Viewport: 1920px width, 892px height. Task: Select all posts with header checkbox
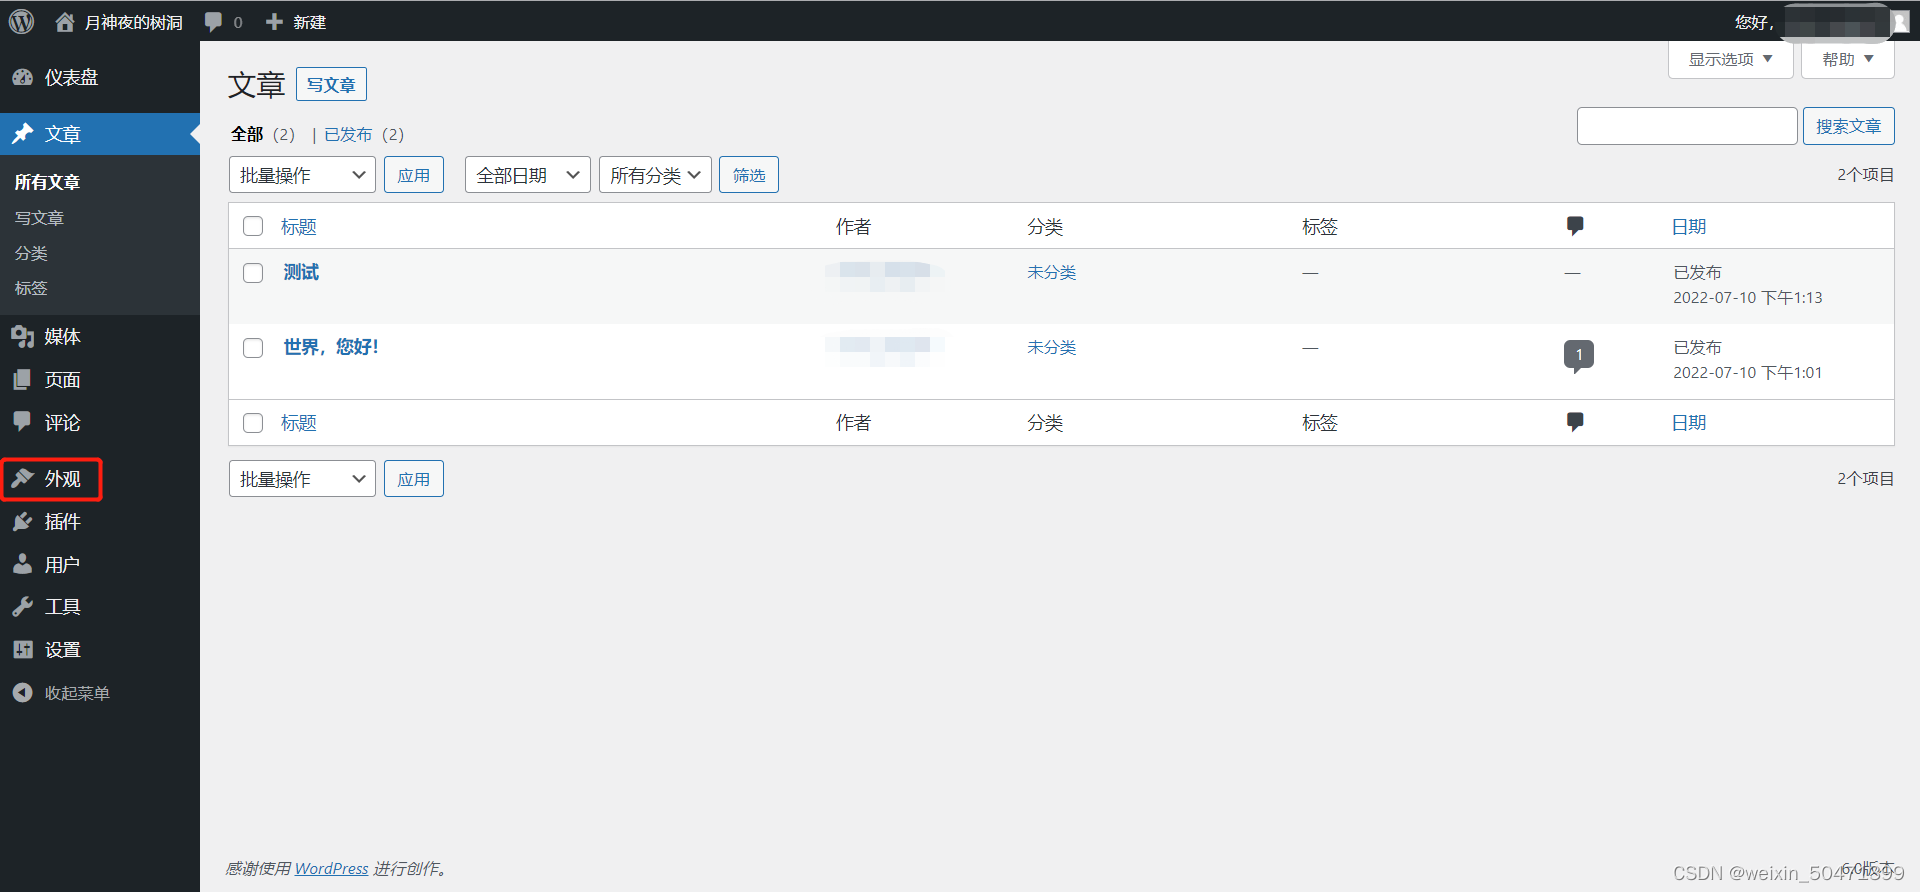[253, 226]
